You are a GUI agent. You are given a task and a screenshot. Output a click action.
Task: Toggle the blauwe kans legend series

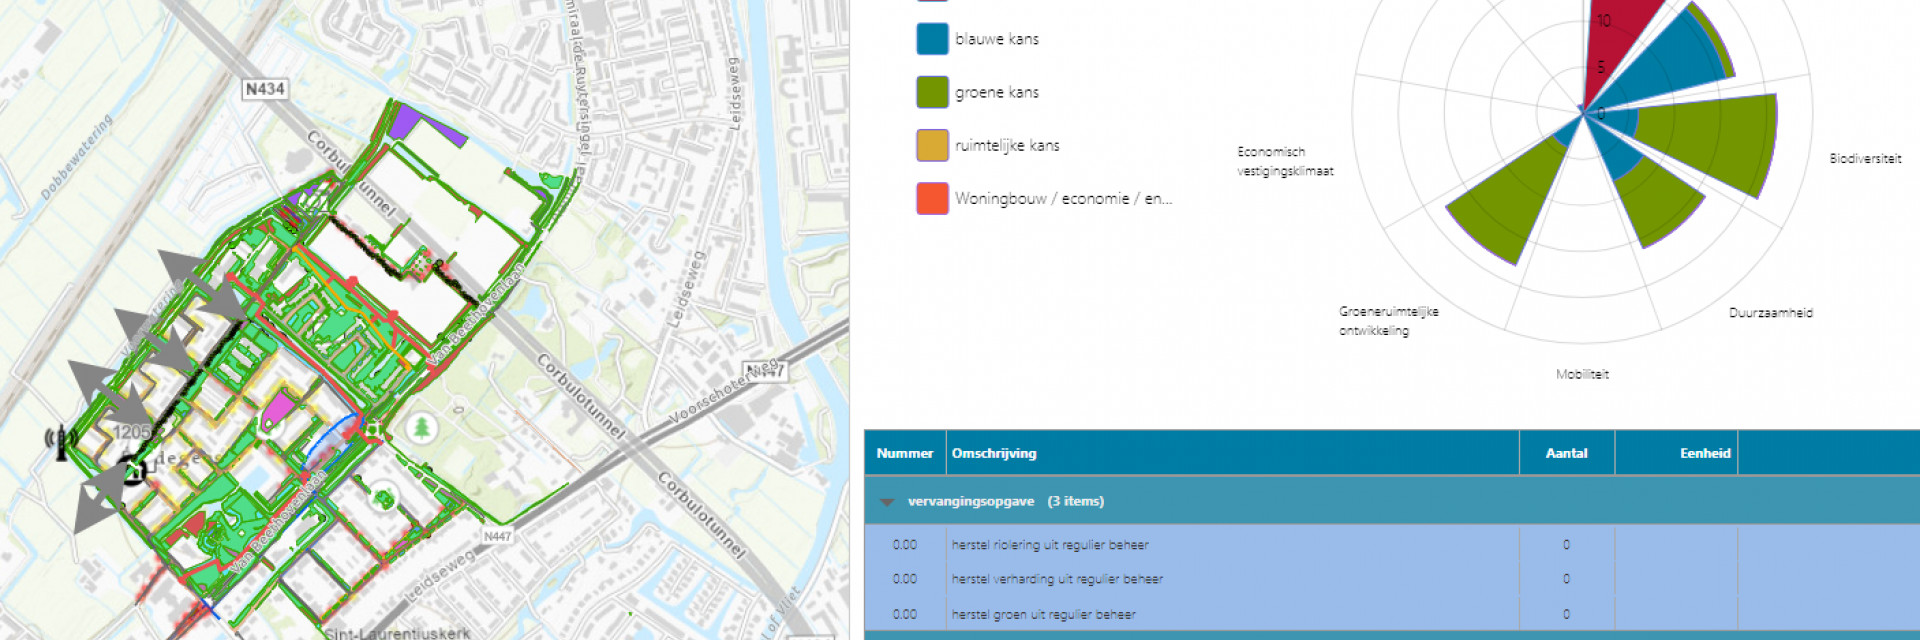click(x=997, y=39)
